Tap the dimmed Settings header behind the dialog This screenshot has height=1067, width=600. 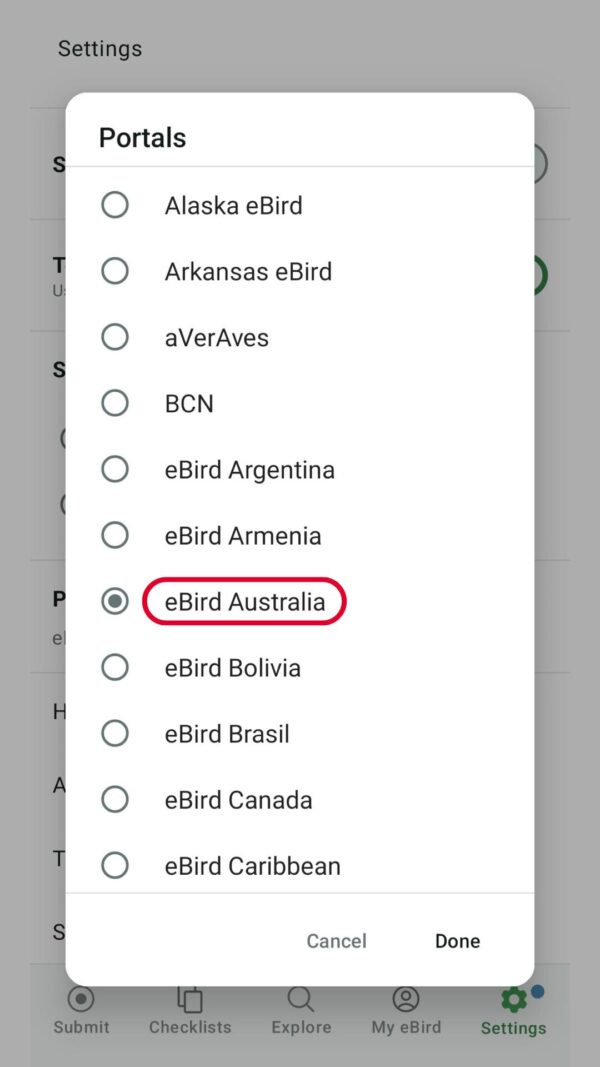point(100,48)
